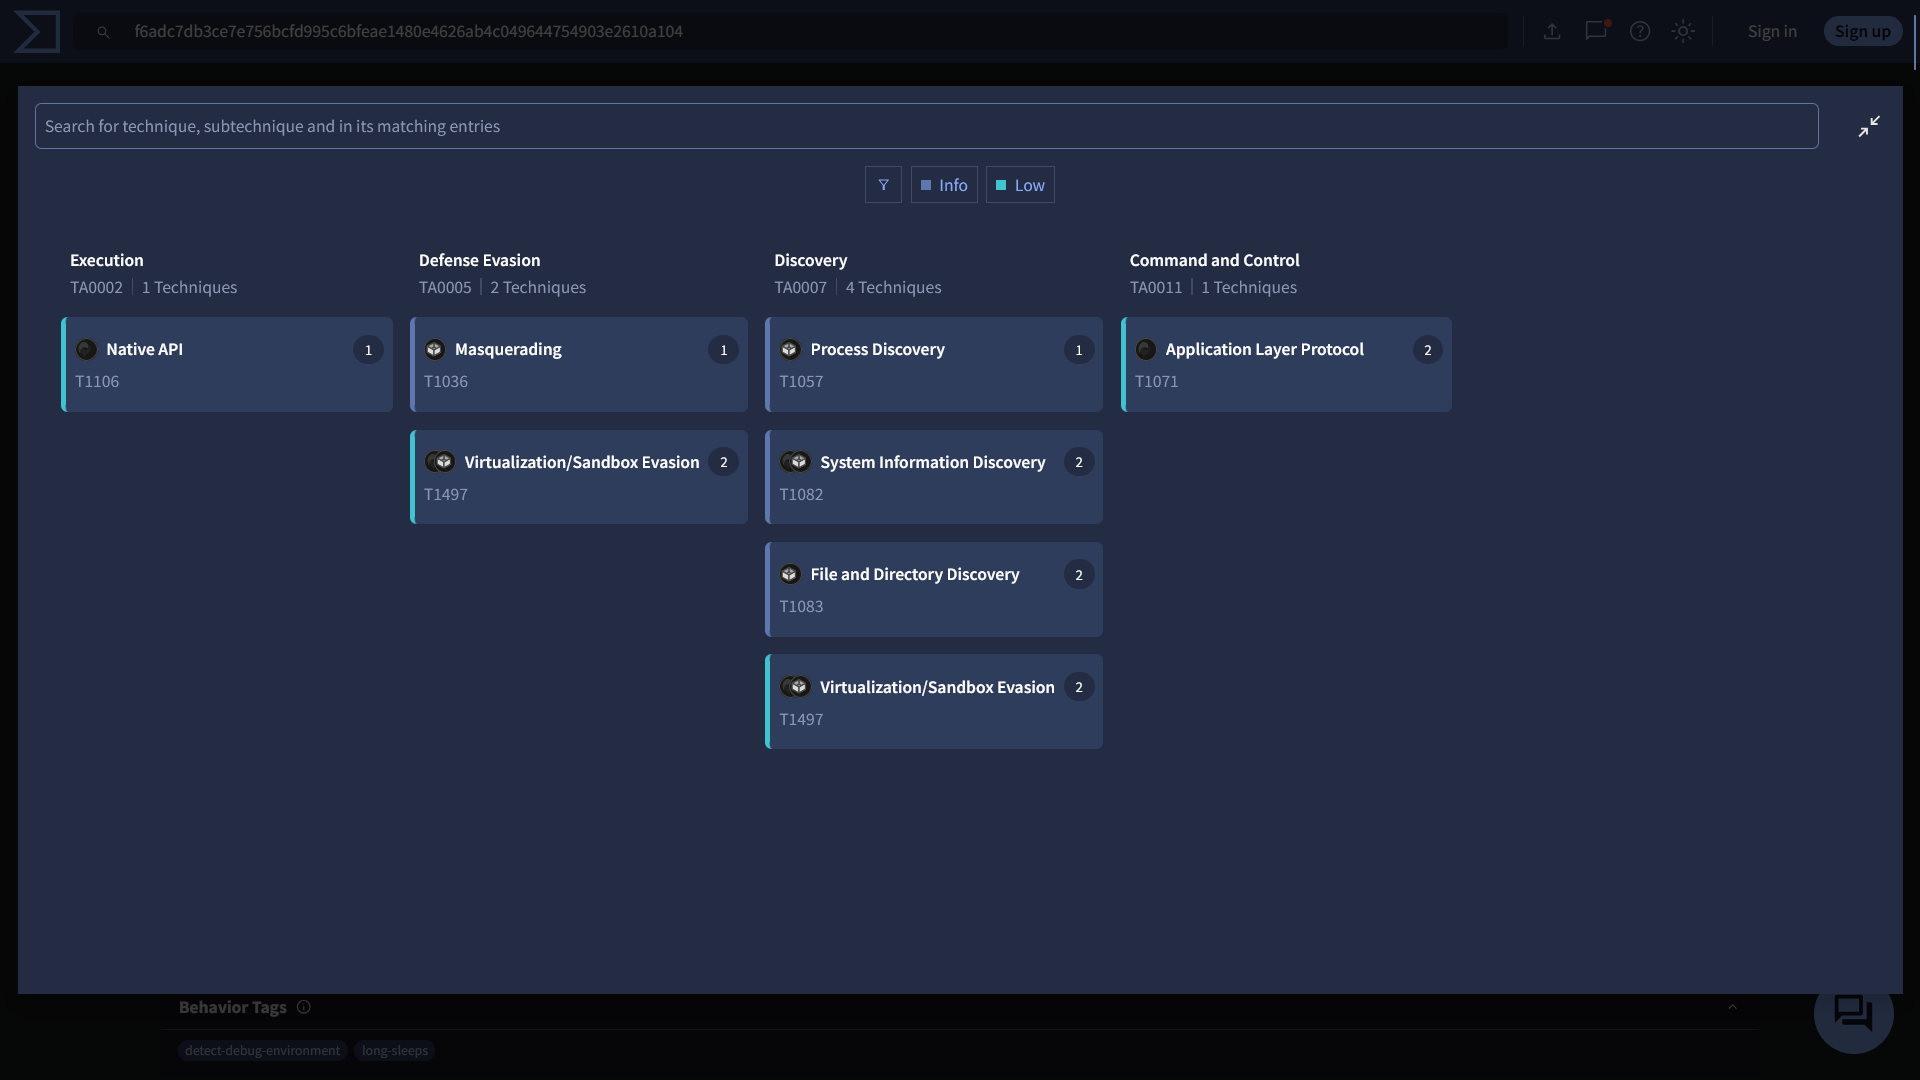Focus the technique search input field
1920x1080 pixels.
tap(926, 127)
